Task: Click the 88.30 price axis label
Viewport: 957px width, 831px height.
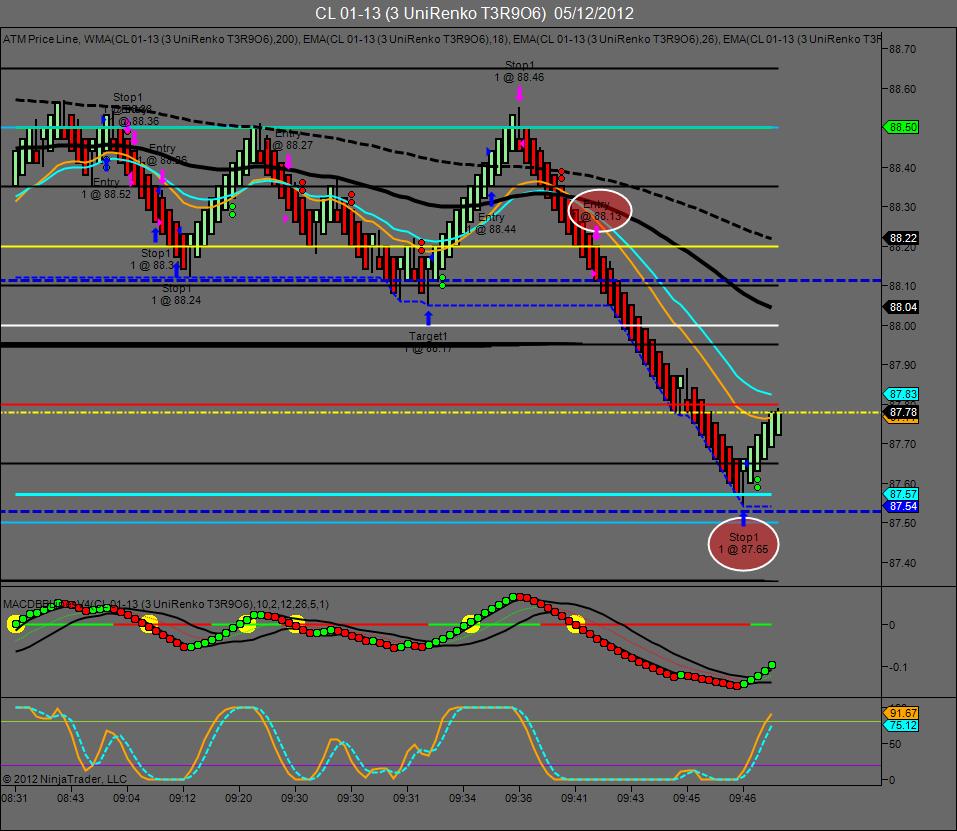Action: click(x=902, y=207)
